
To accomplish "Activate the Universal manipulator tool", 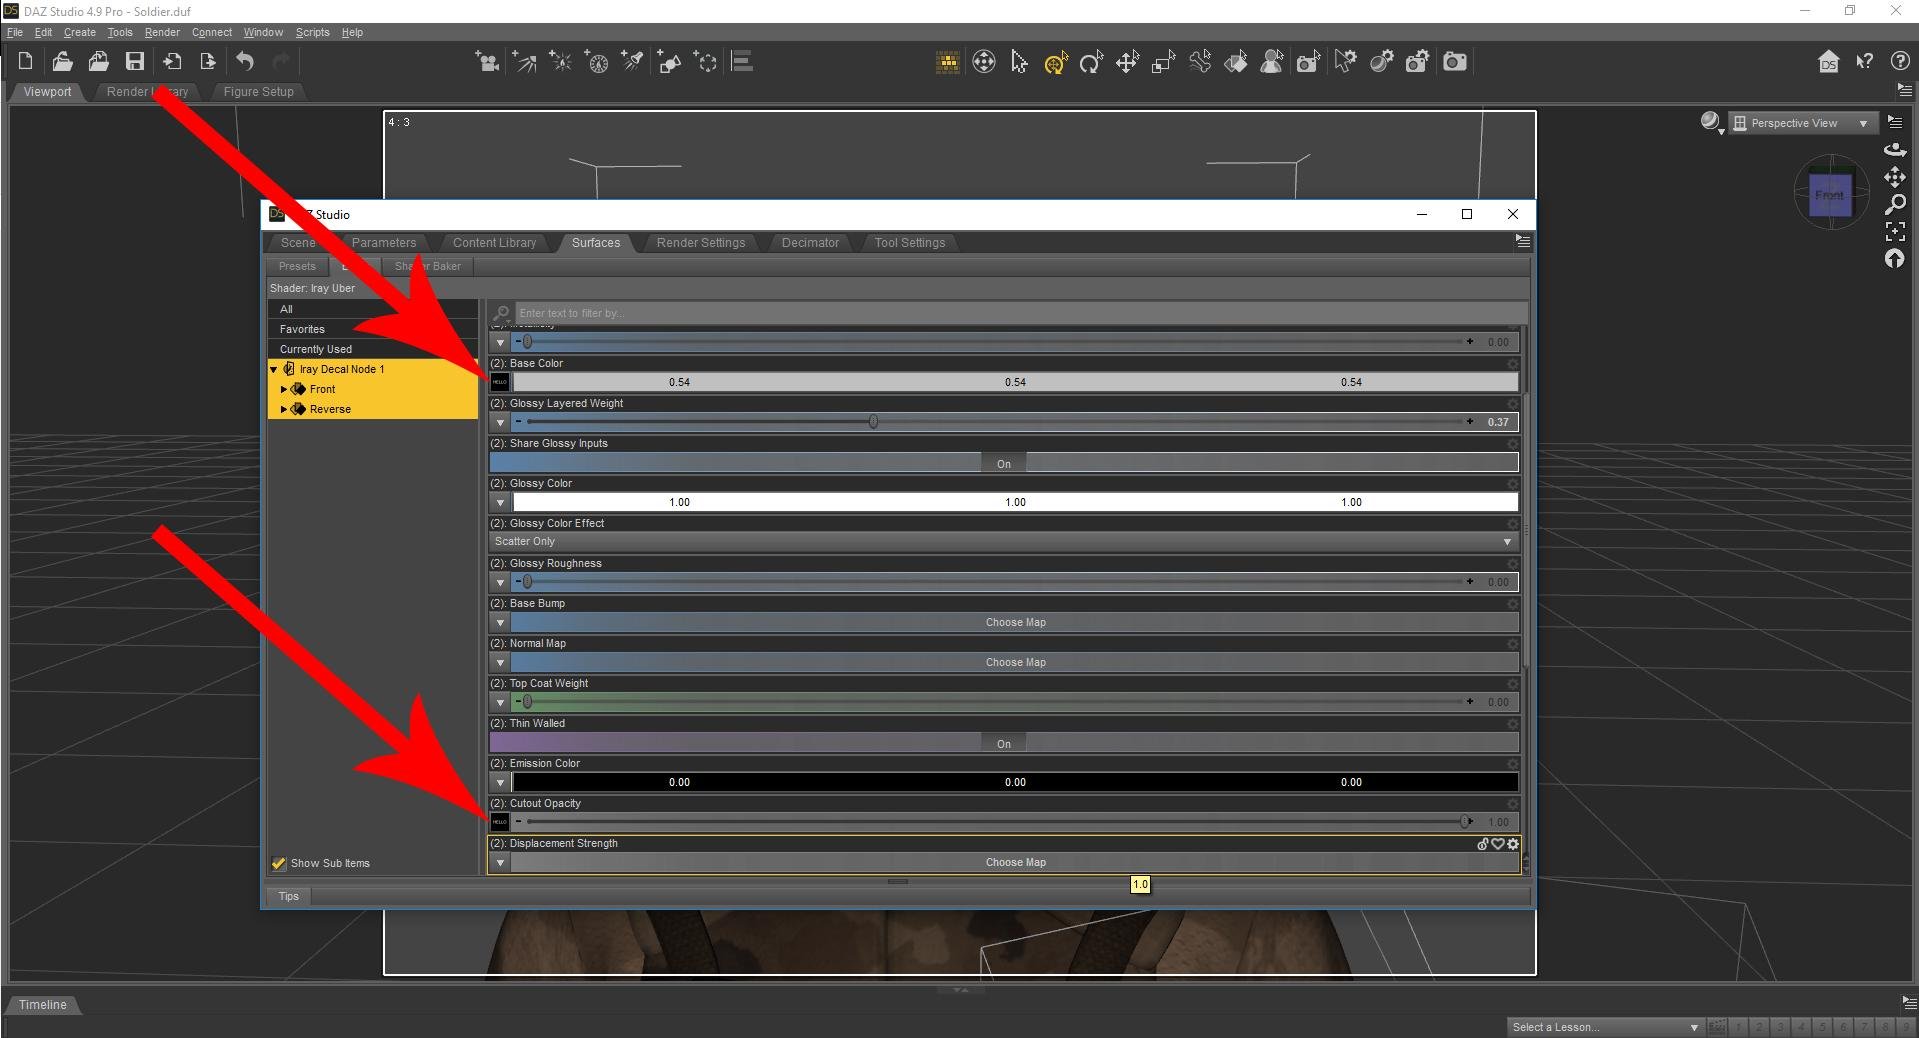I will 1056,62.
